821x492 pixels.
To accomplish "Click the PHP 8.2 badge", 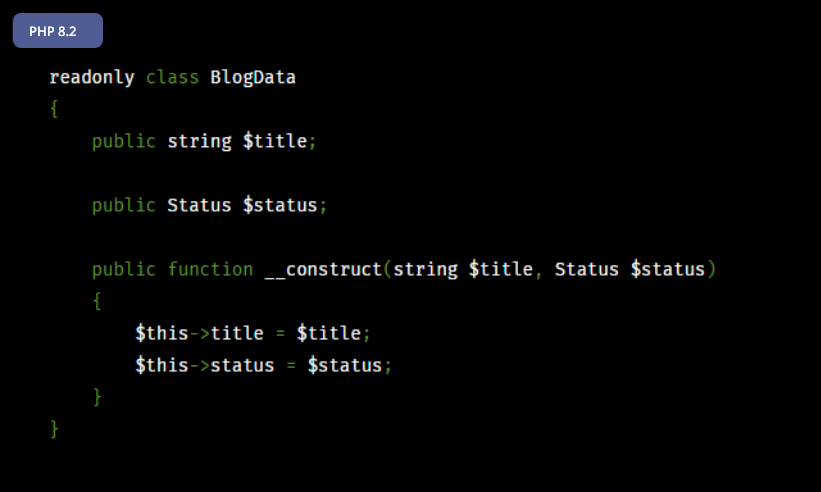I will pos(58,31).
